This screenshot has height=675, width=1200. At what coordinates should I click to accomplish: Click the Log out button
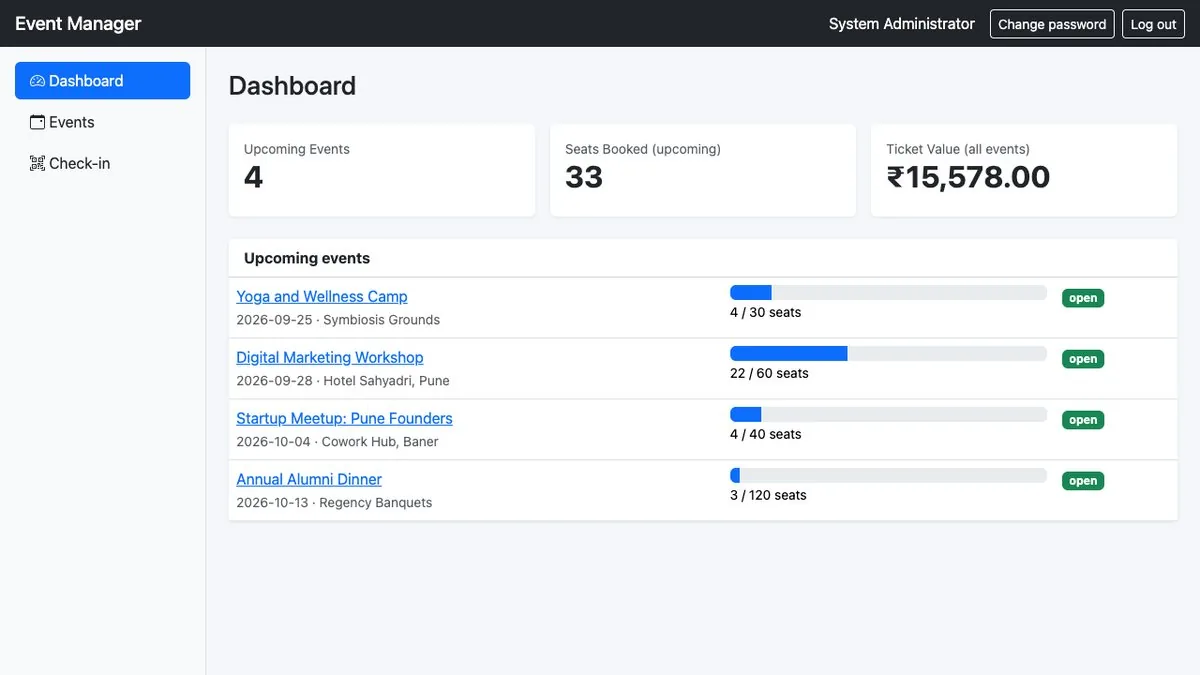tap(1153, 24)
